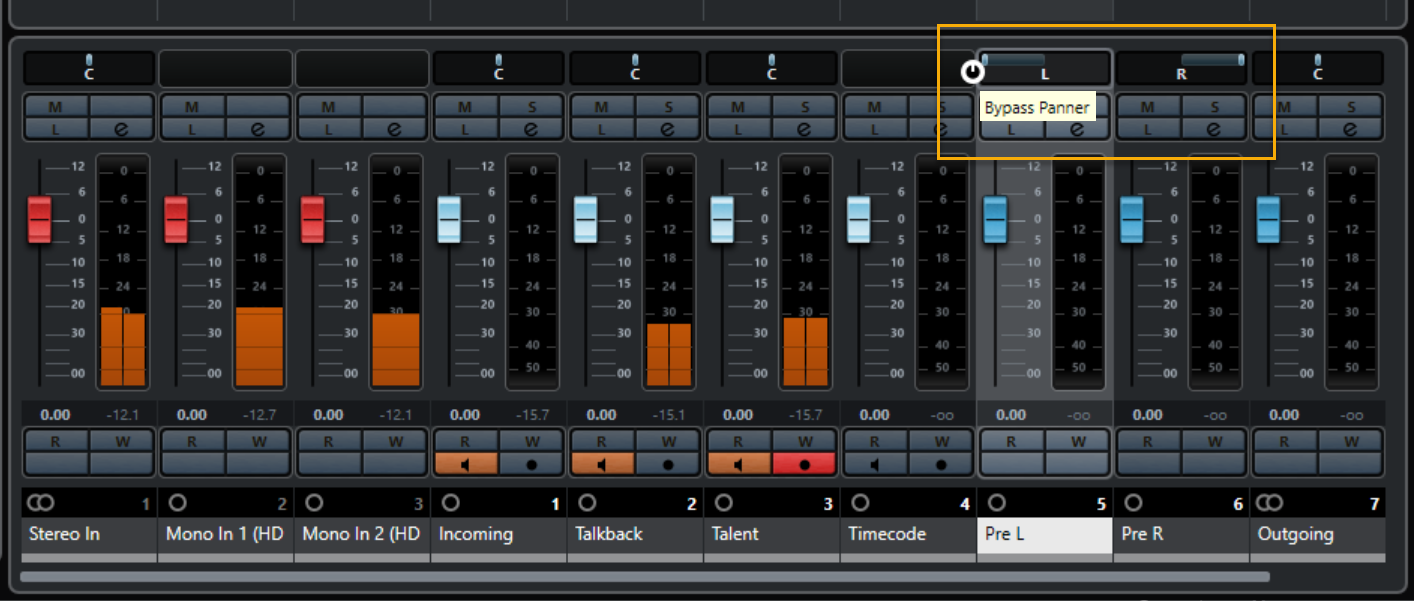Click the record enable dot on Talkback

click(668, 464)
